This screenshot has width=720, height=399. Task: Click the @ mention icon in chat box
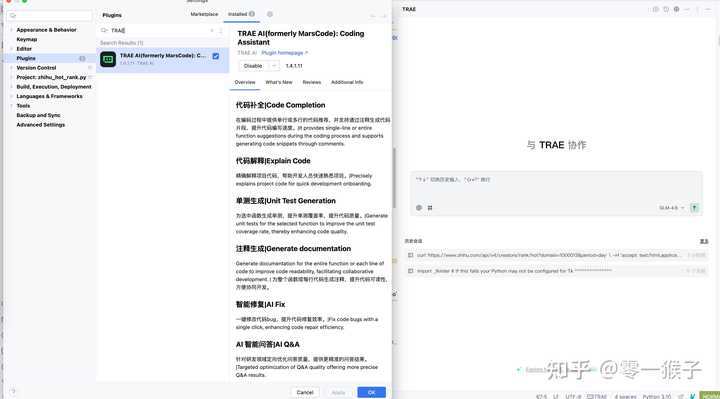419,208
